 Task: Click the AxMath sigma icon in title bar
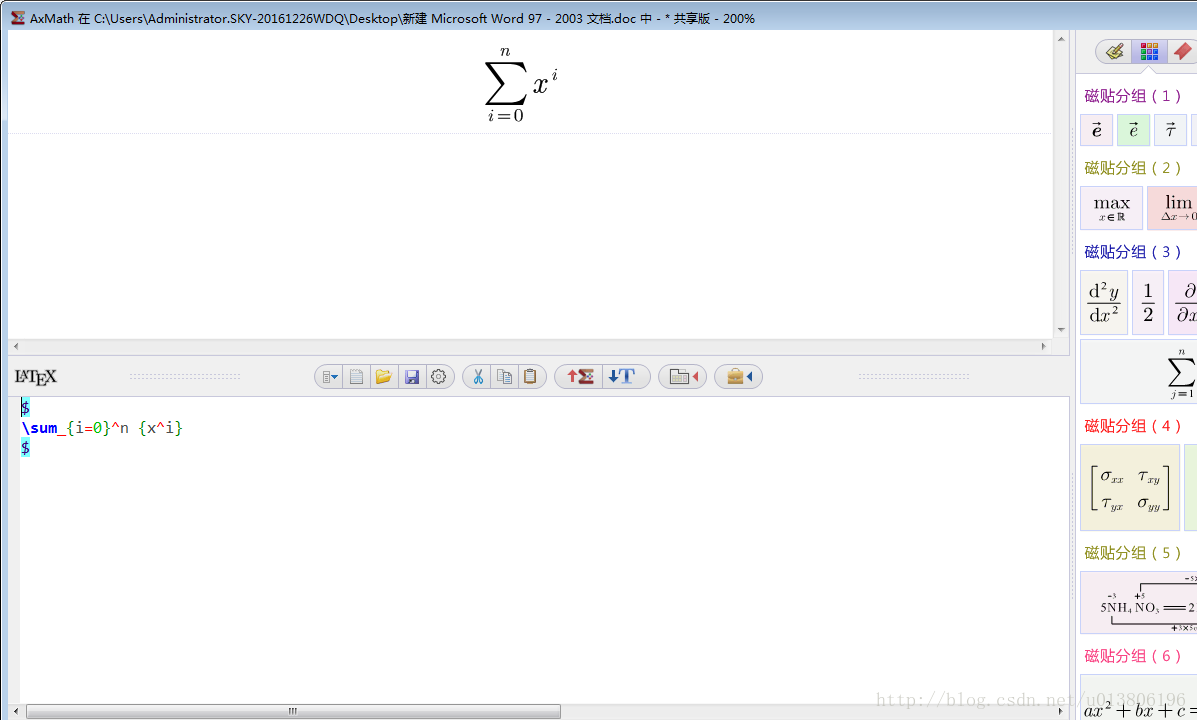pos(18,18)
